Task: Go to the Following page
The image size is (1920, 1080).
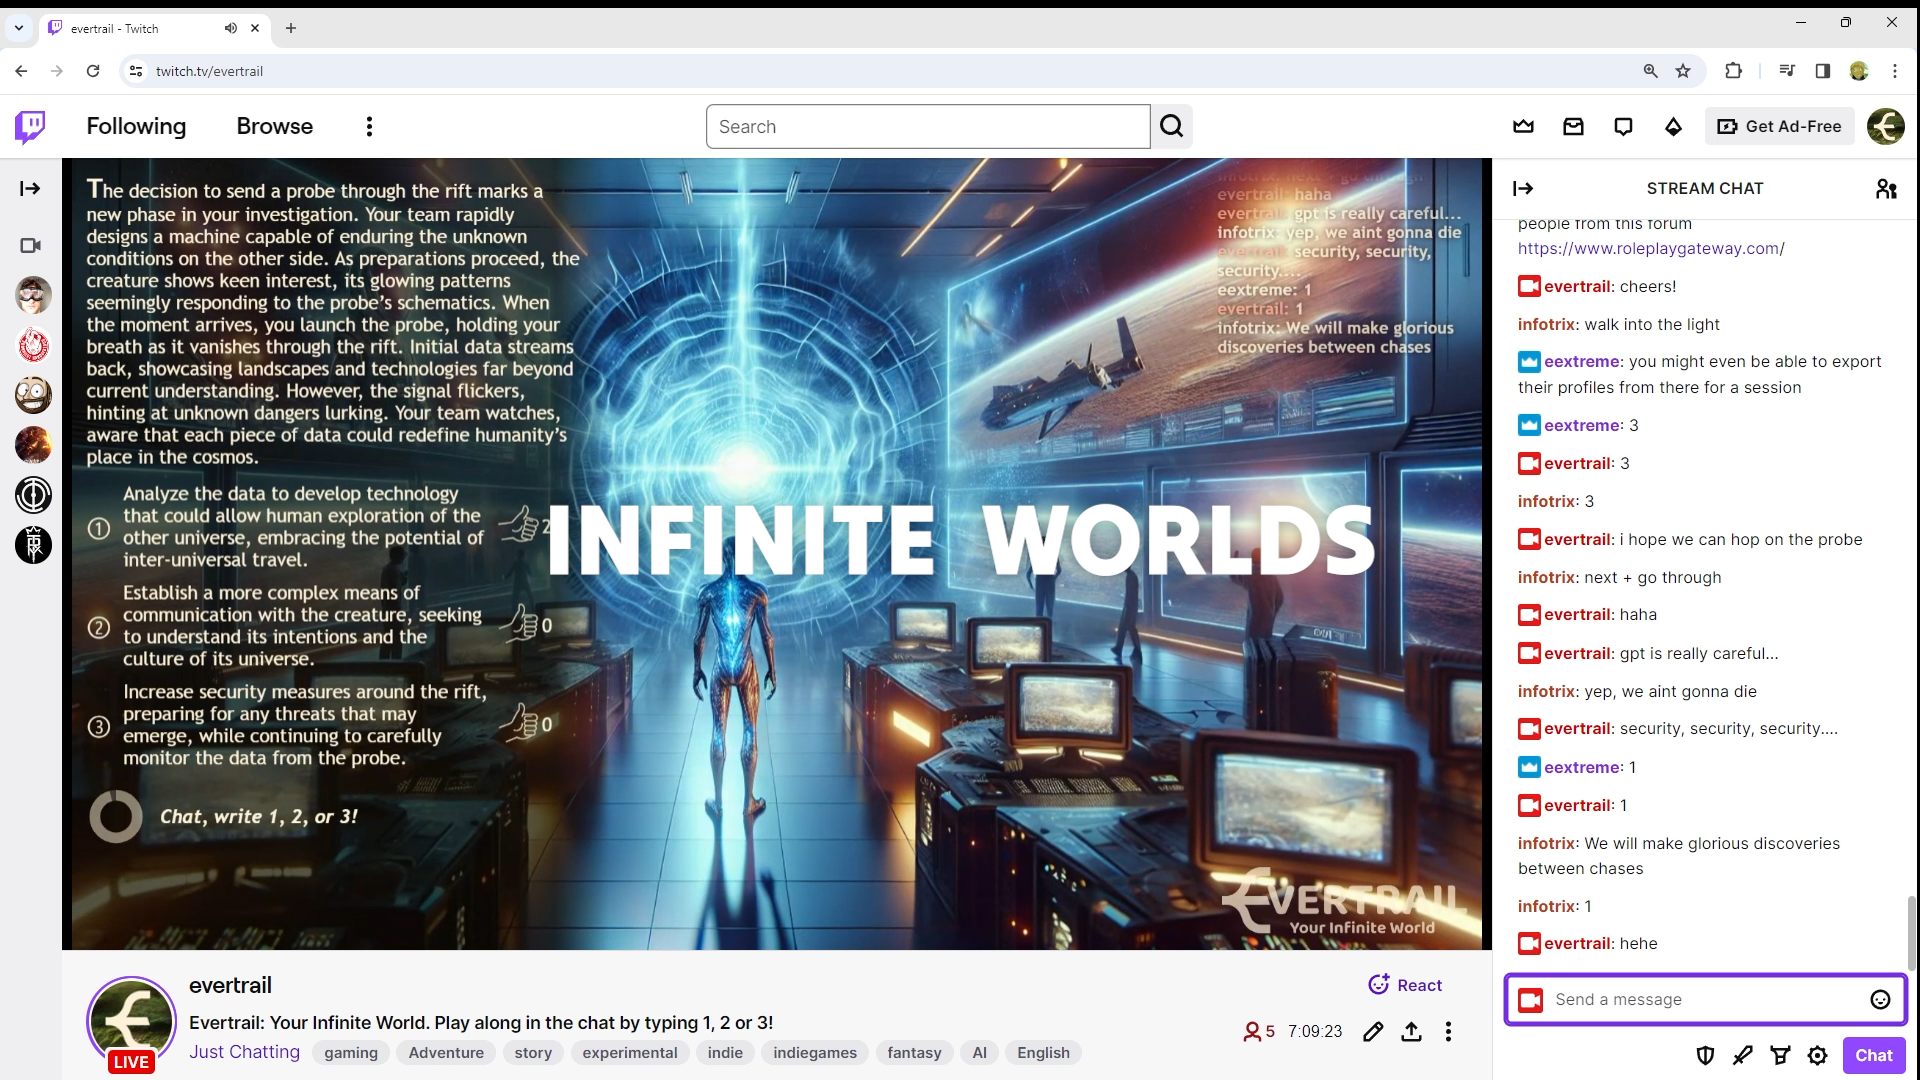Action: (136, 127)
